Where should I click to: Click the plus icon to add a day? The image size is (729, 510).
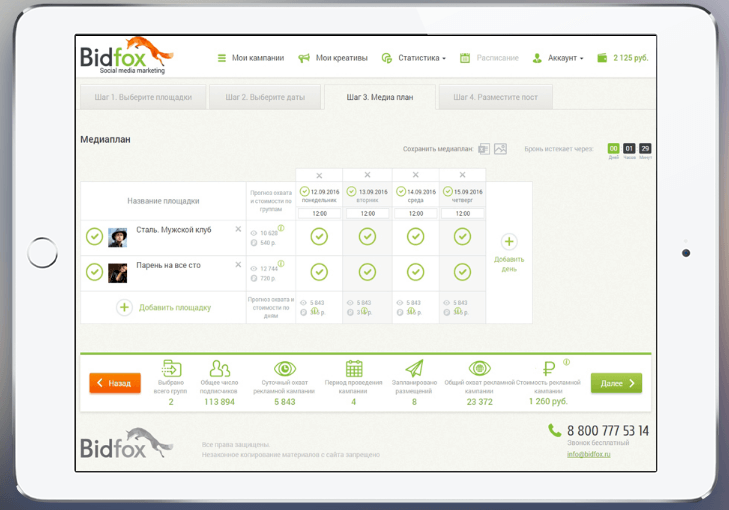pyautogui.click(x=508, y=242)
